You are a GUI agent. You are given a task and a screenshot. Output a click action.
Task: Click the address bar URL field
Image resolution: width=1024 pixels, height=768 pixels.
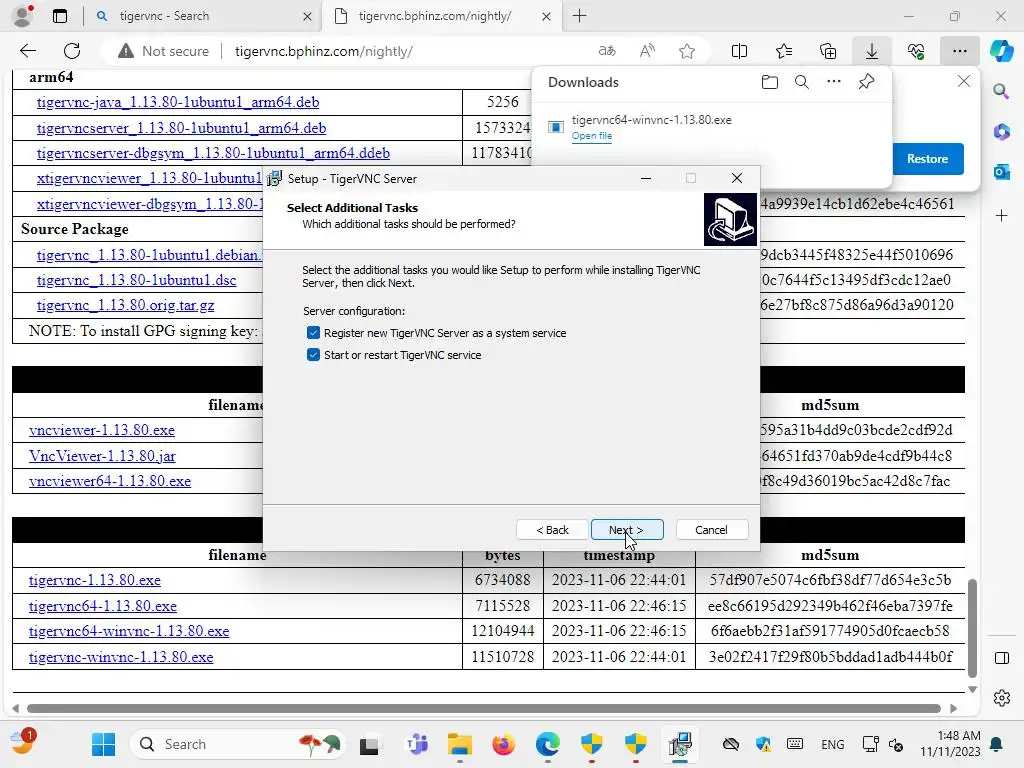tap(323, 51)
